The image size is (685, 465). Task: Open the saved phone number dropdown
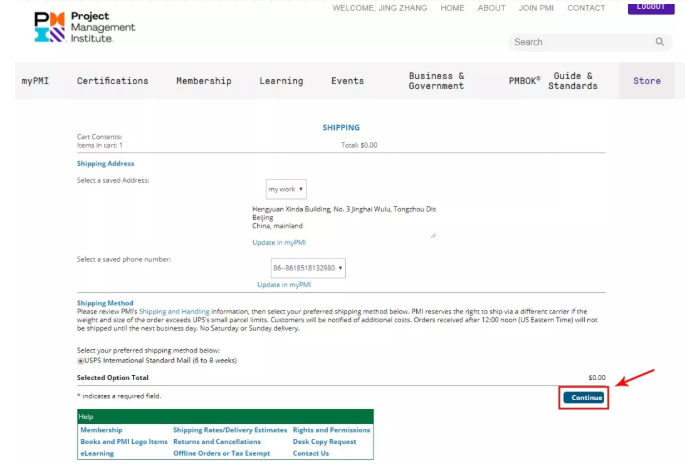[x=309, y=268]
